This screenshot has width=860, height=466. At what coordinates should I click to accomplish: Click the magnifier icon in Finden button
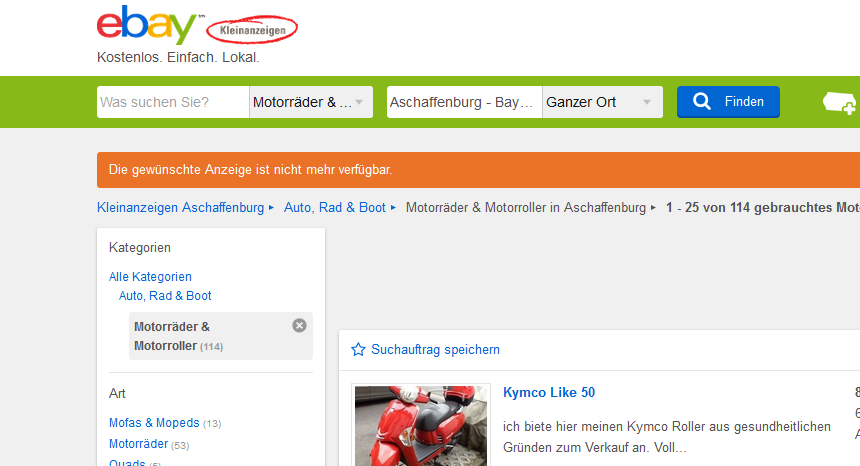702,102
